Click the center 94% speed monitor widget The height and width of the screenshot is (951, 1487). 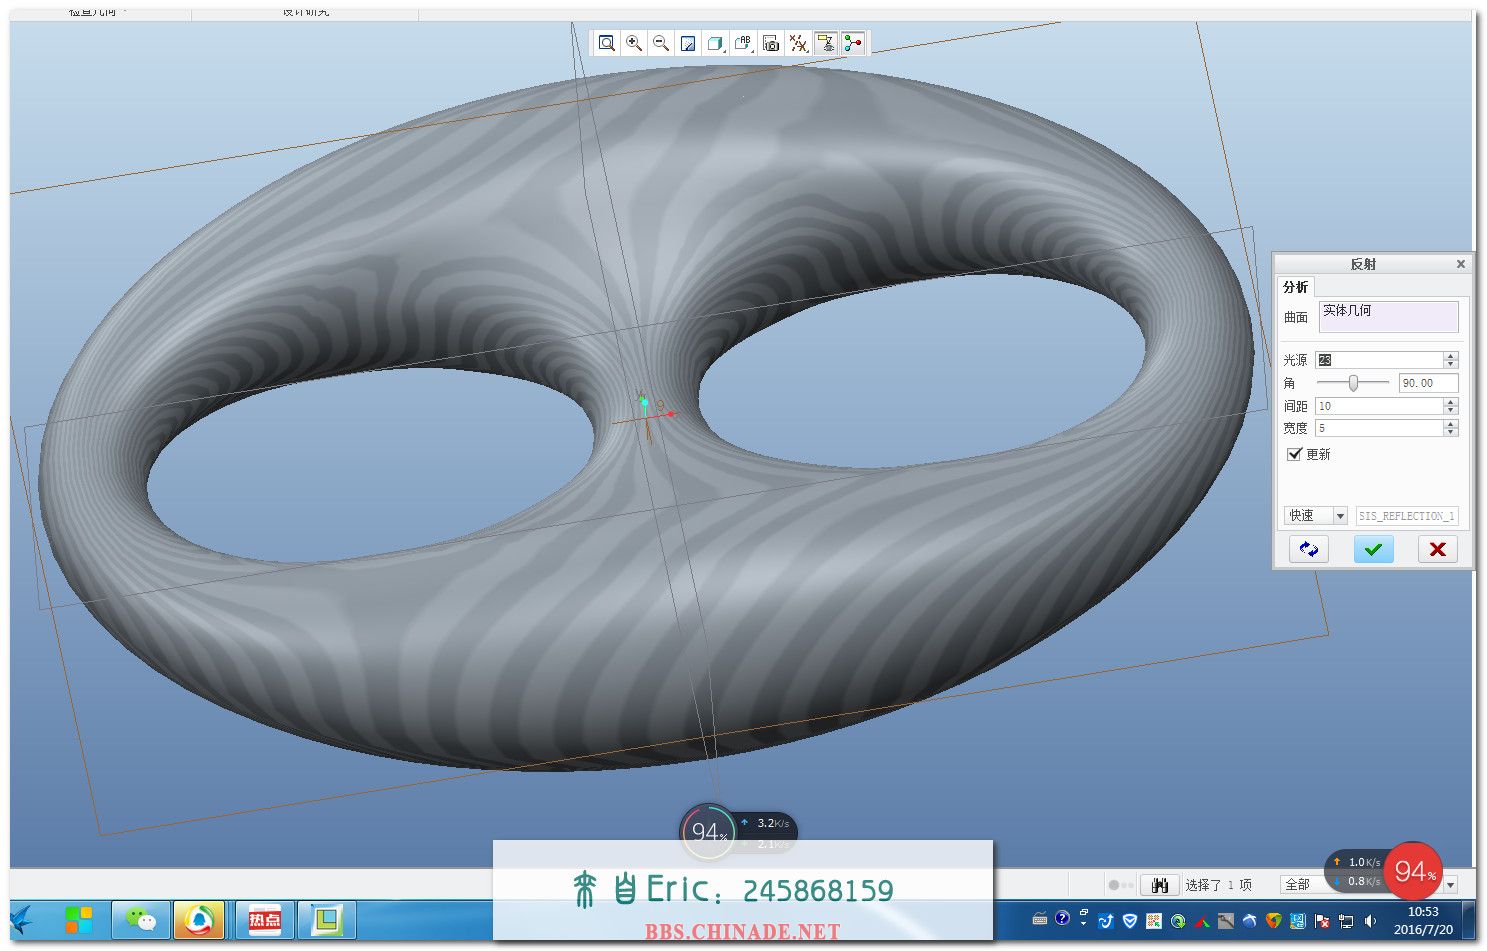(708, 832)
